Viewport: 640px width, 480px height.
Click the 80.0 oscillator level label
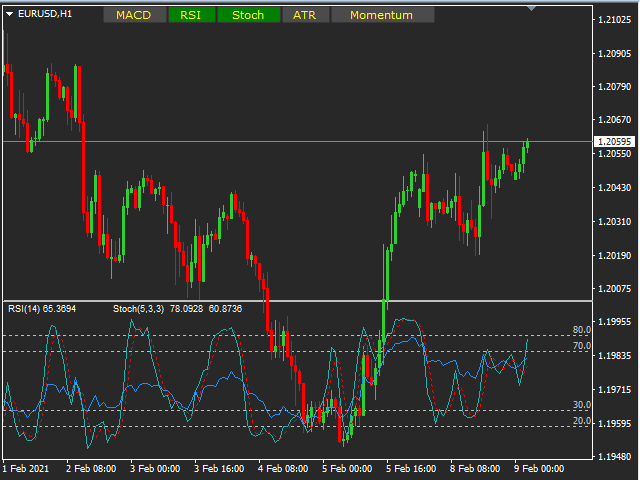coord(582,330)
